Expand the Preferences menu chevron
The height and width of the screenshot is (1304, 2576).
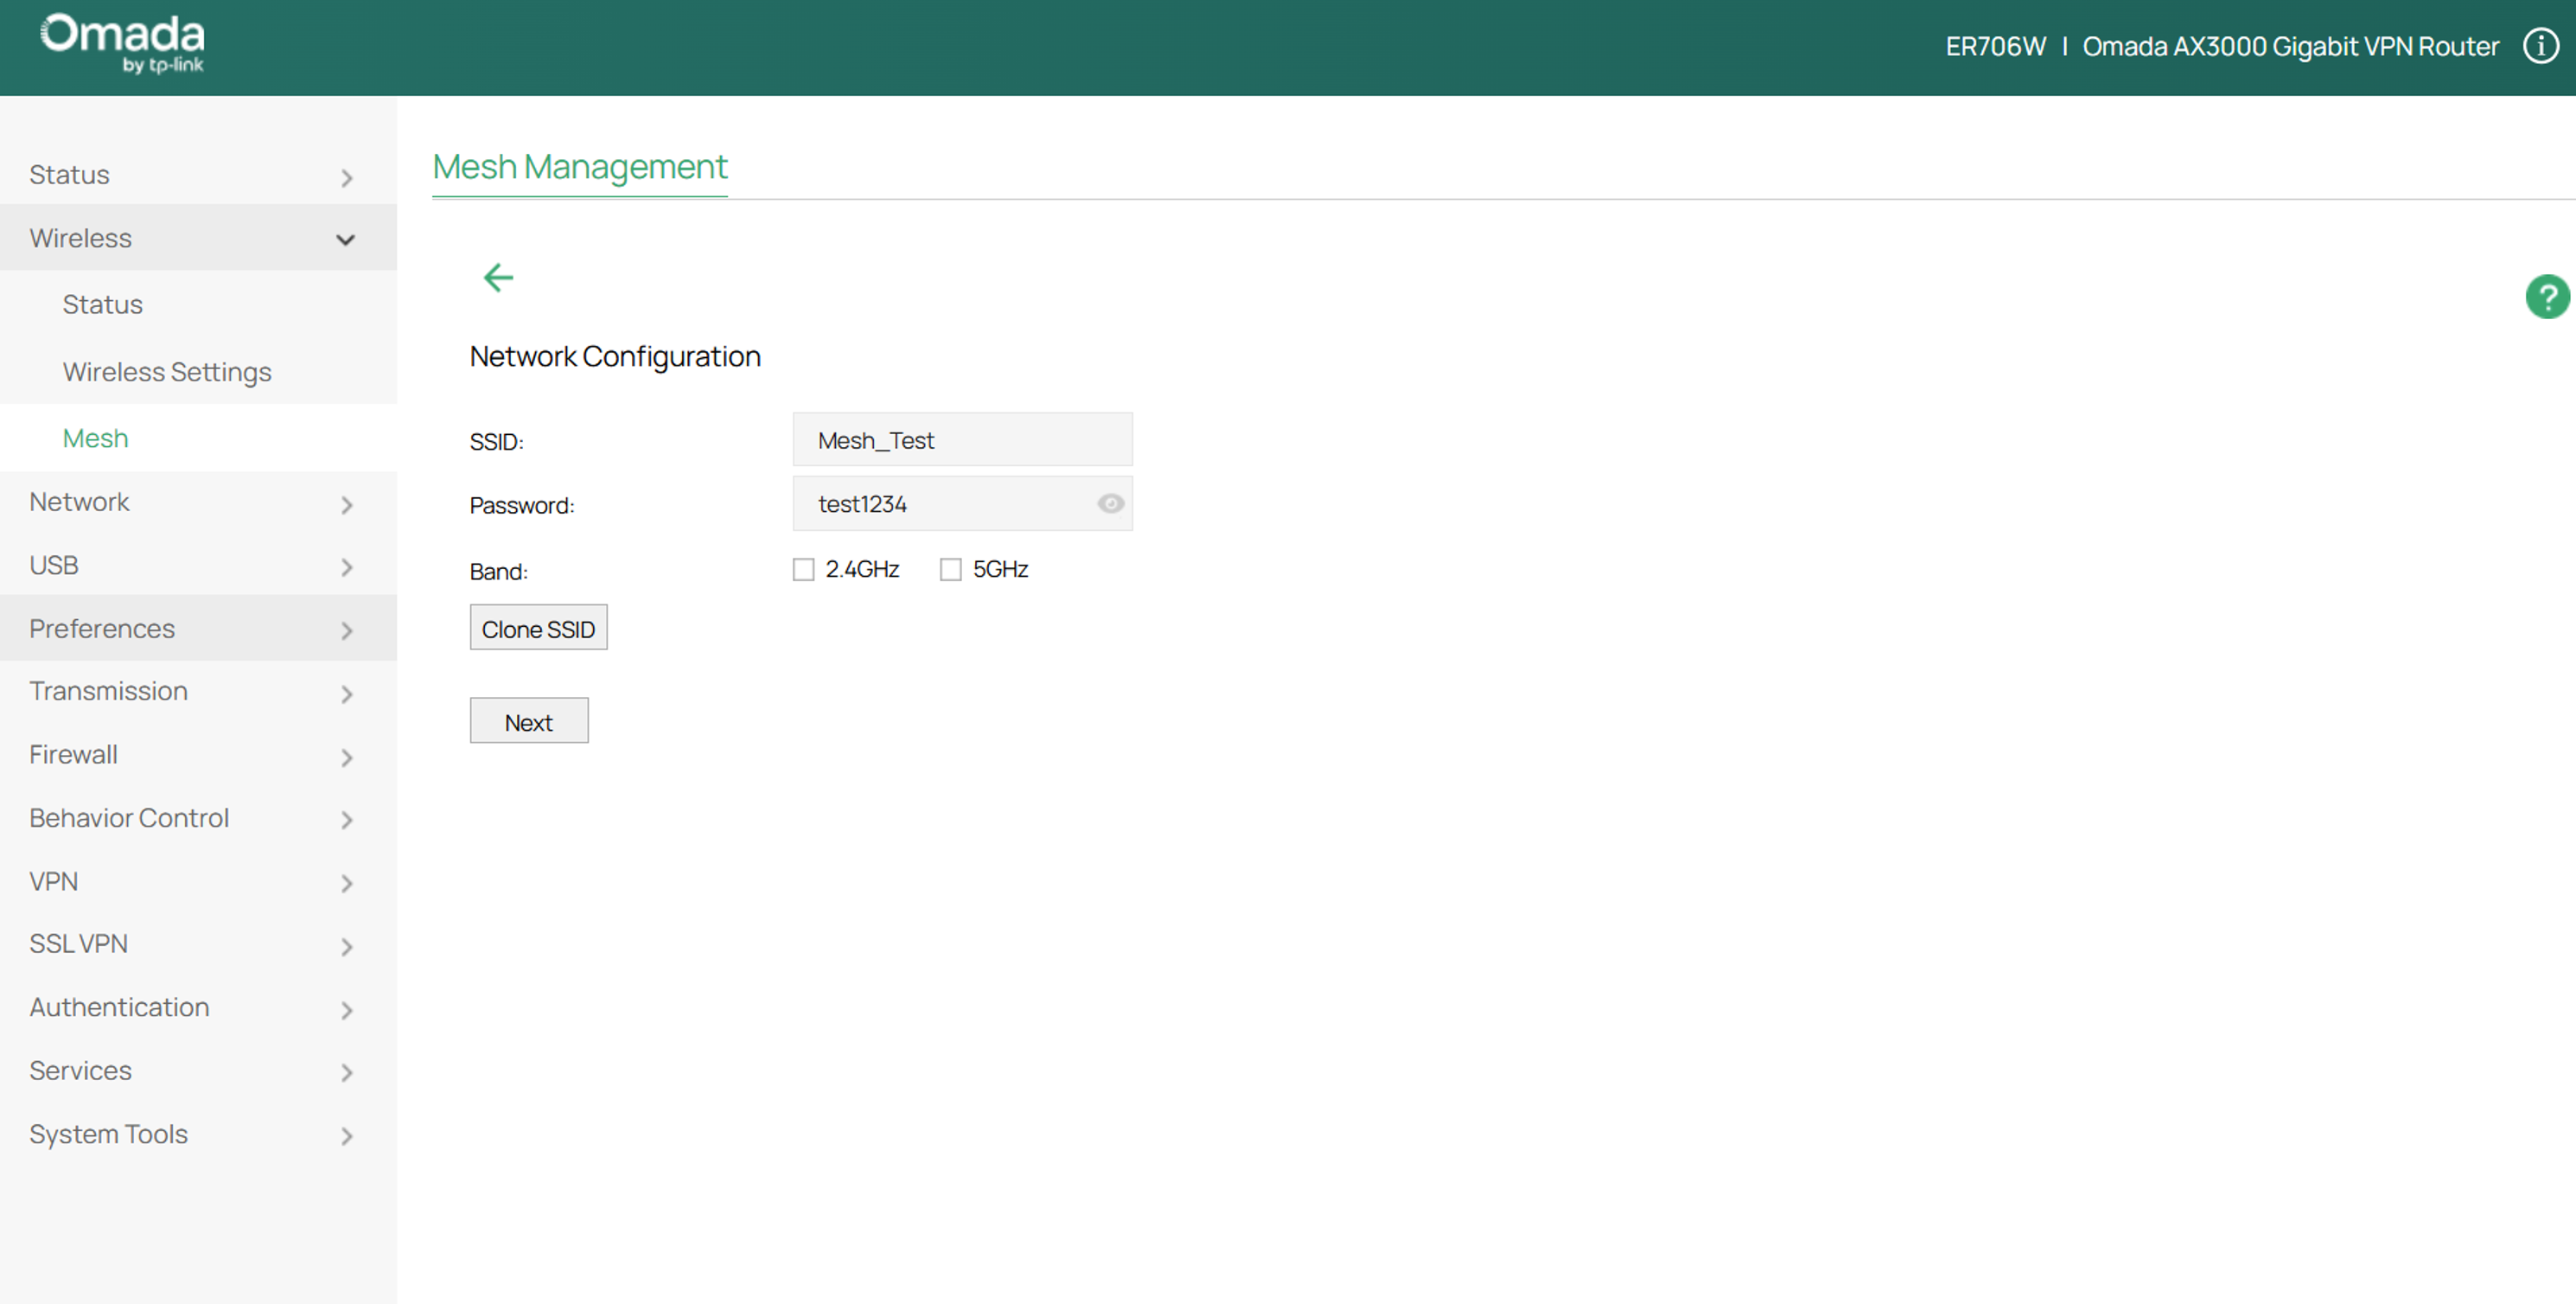(347, 631)
